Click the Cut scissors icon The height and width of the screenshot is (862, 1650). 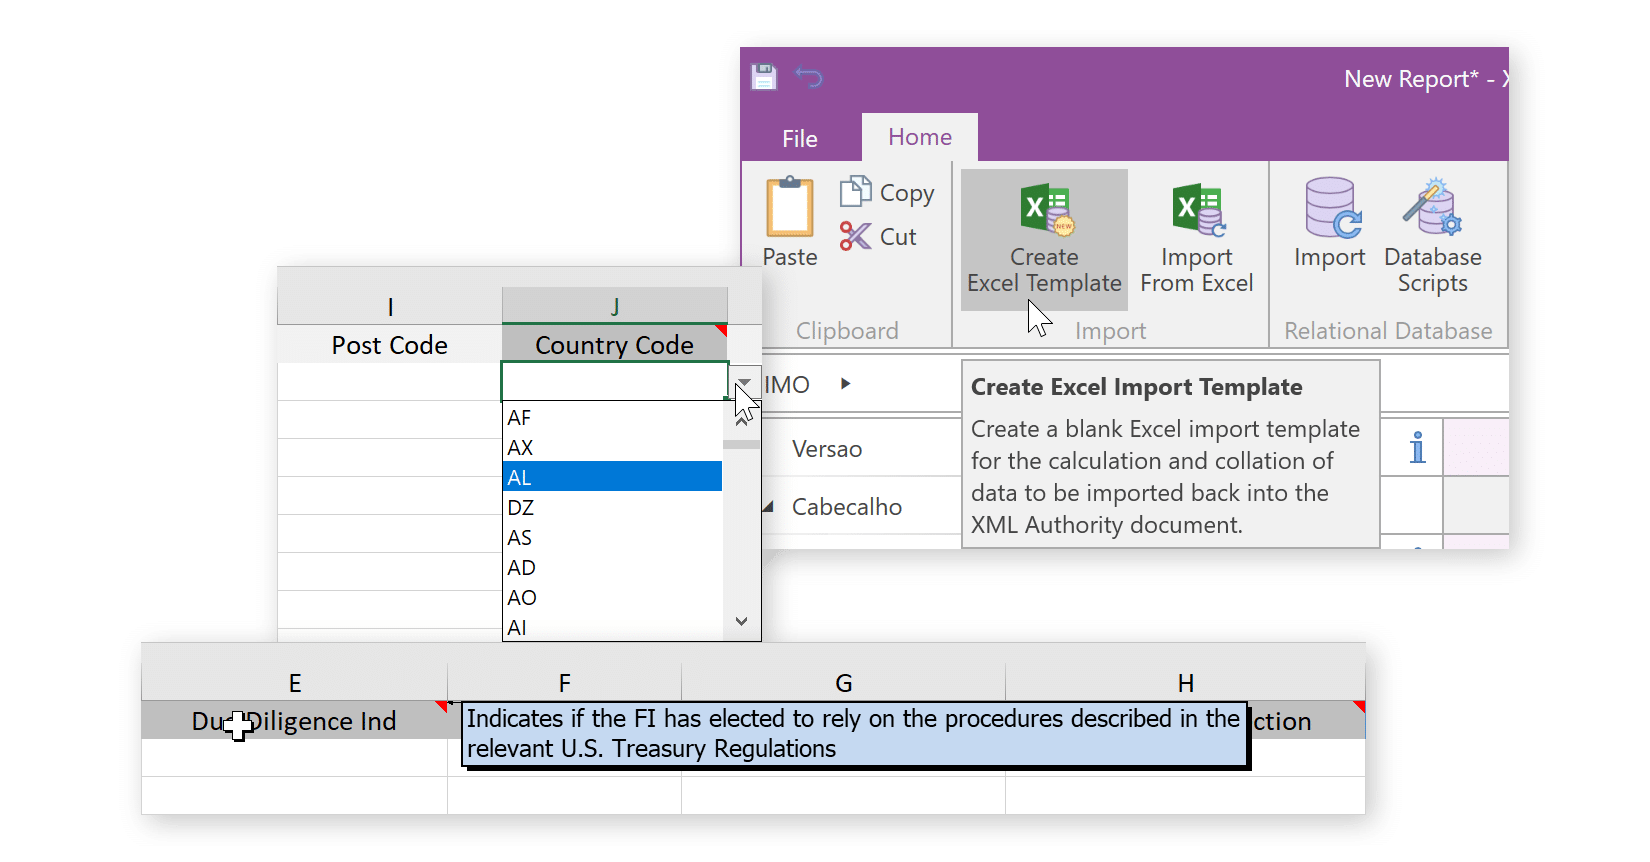point(856,236)
